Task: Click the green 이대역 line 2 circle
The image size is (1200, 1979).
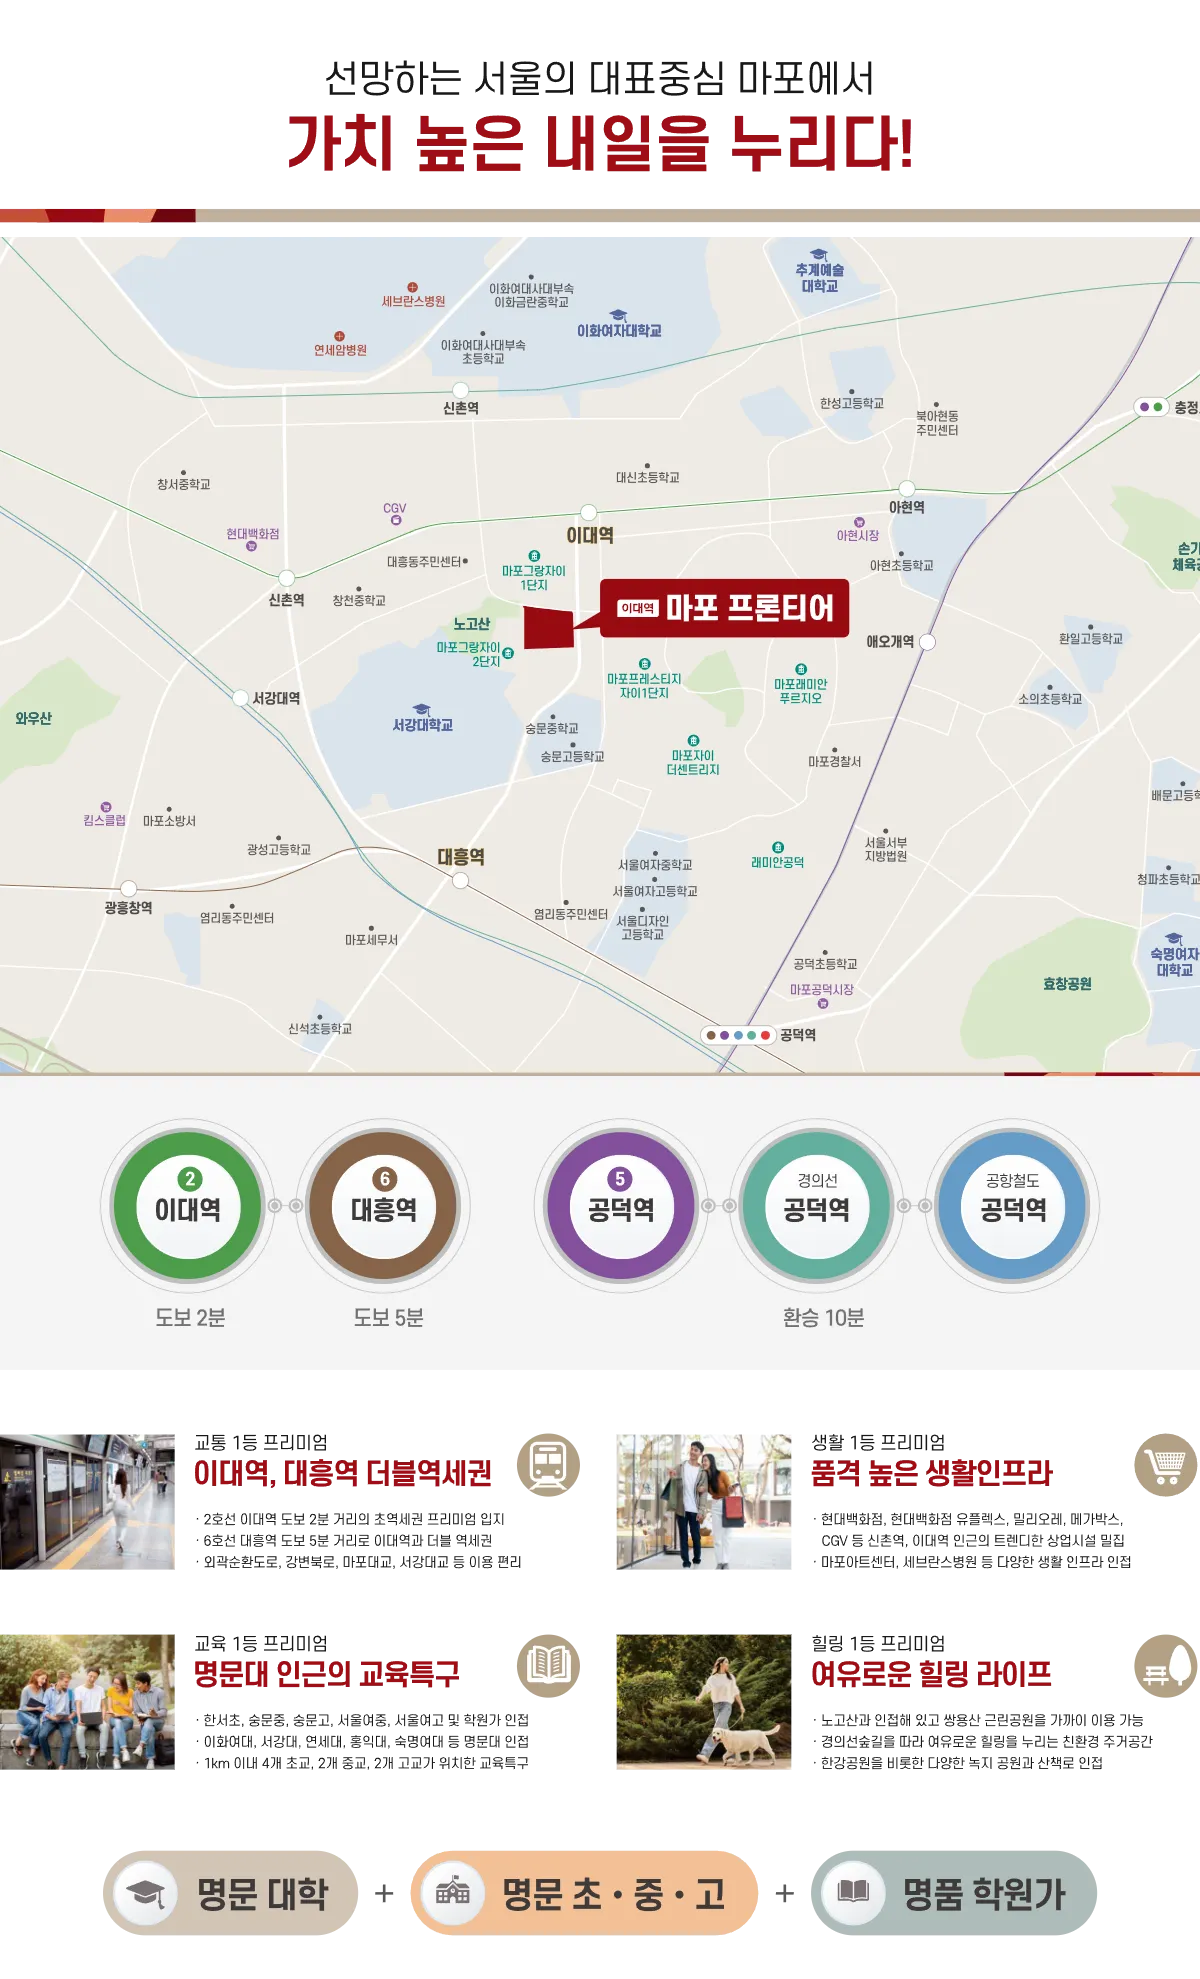Action: pyautogui.click(x=188, y=1206)
